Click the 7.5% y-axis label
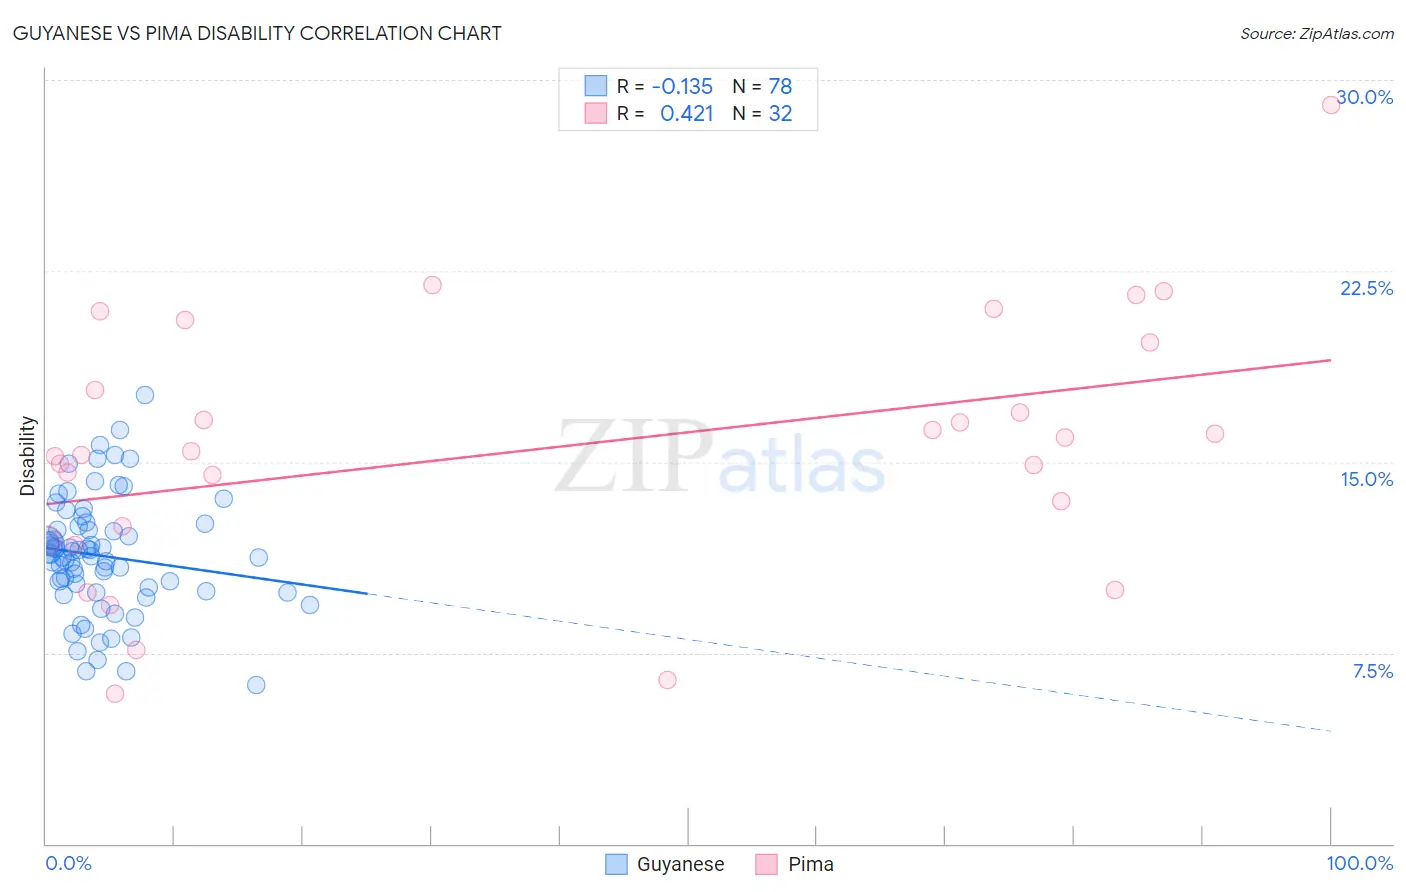 click(x=1372, y=671)
